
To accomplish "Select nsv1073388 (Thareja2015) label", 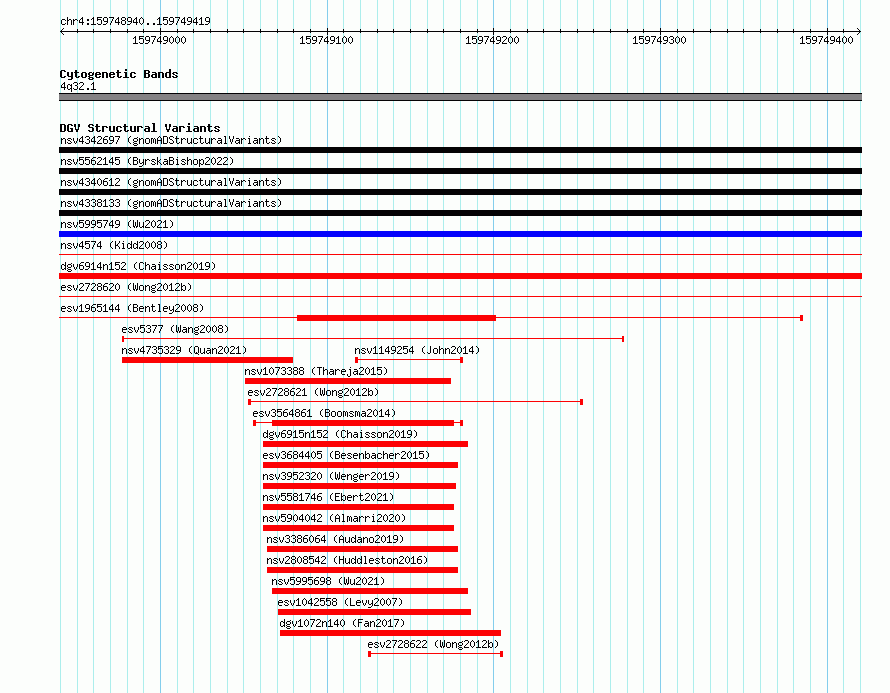I will [316, 371].
